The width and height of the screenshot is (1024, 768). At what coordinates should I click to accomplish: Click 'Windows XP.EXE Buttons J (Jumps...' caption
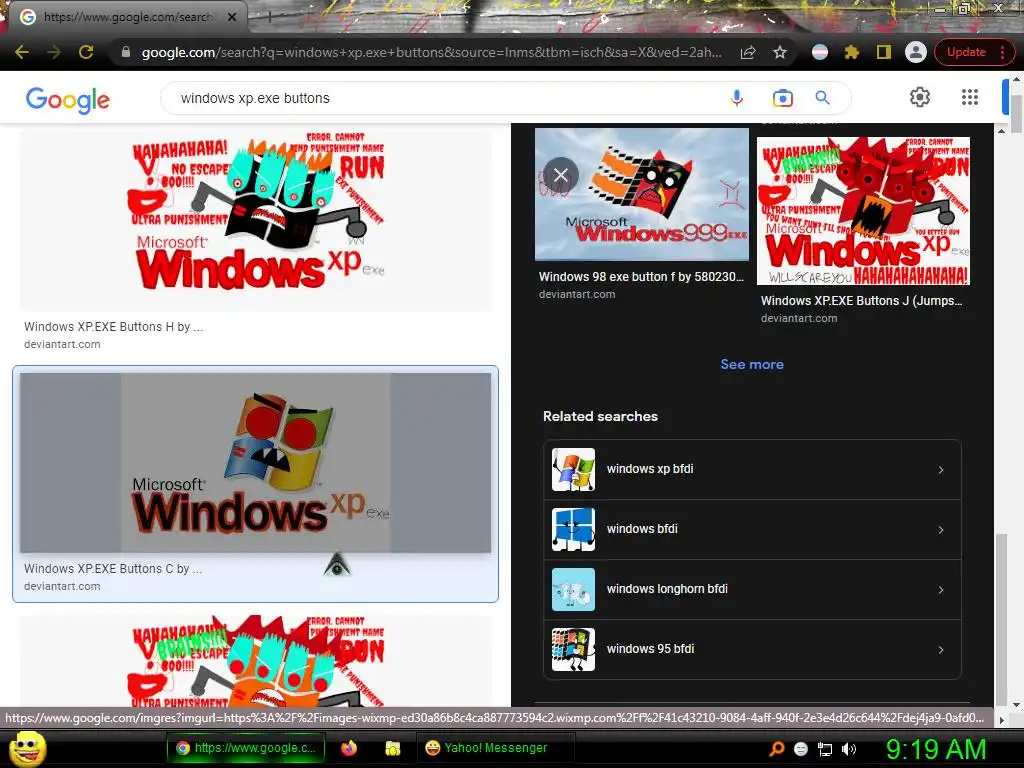coord(861,301)
